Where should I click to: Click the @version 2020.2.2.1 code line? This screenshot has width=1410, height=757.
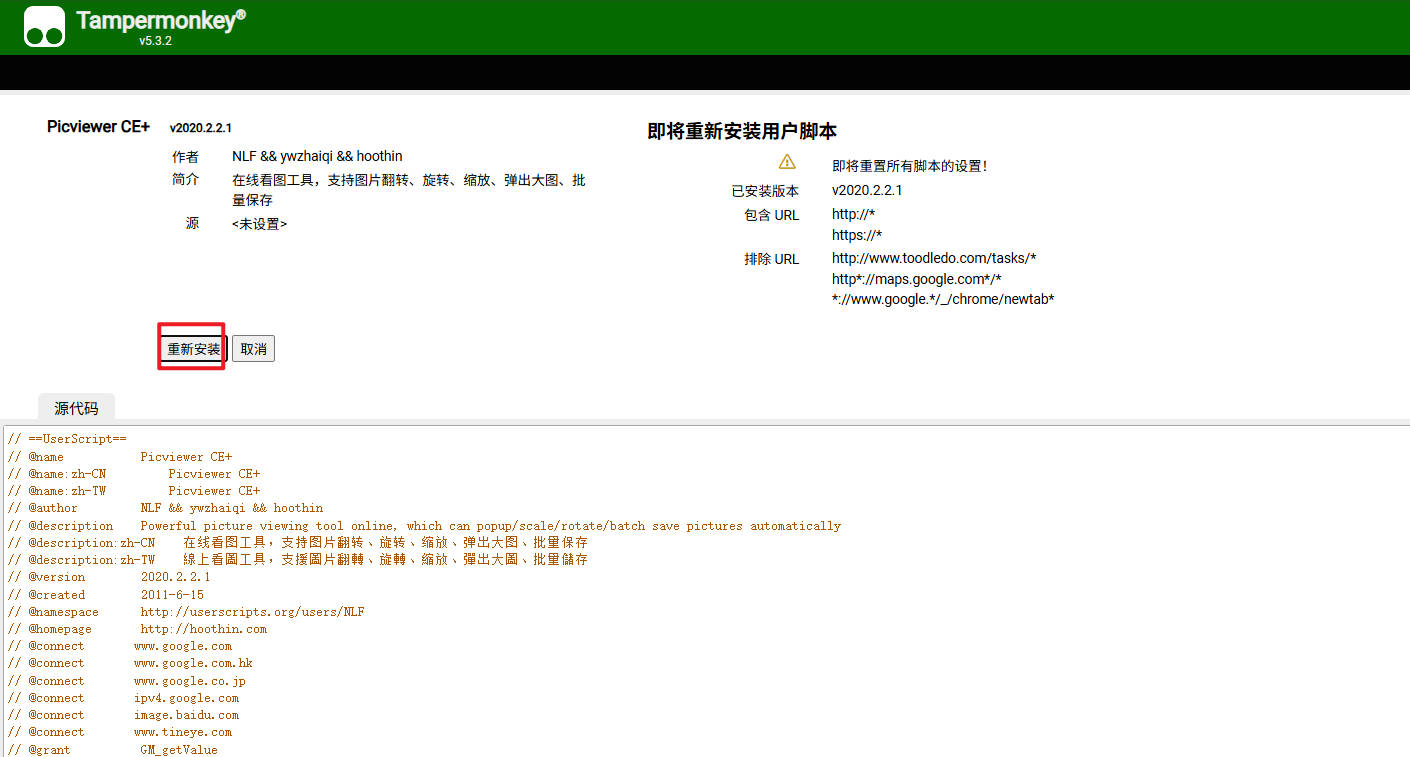click(x=109, y=577)
